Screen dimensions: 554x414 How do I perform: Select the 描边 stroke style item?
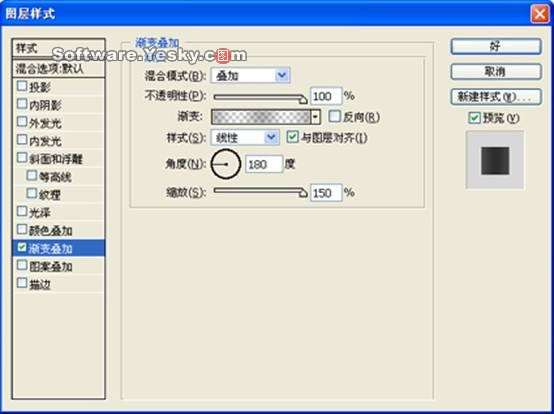(x=59, y=284)
